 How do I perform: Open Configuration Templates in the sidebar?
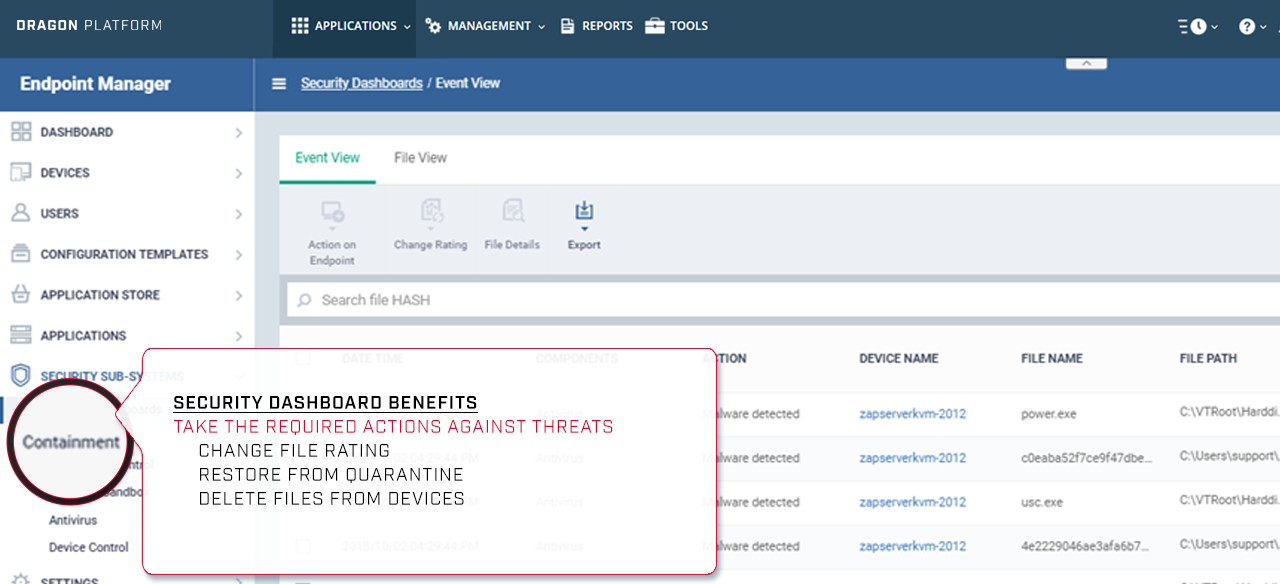point(127,254)
